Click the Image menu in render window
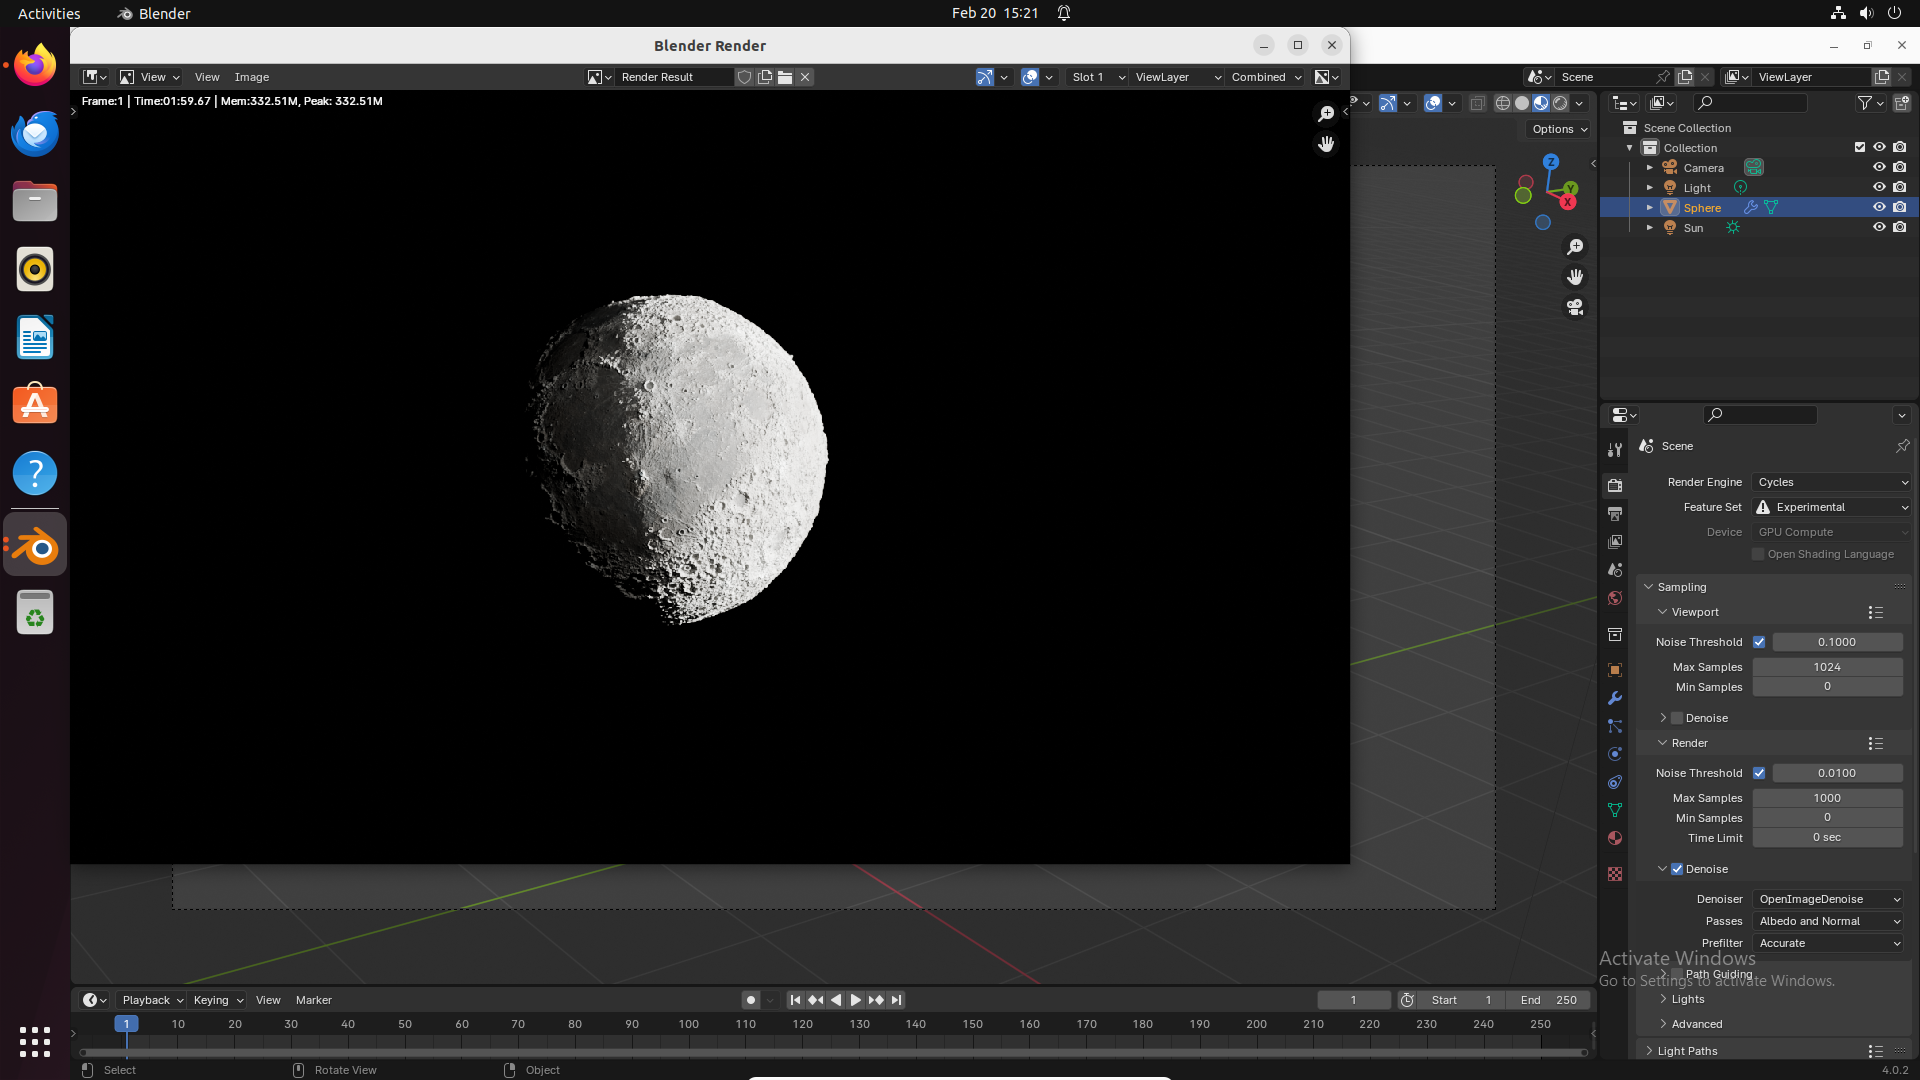This screenshot has width=1920, height=1080. [x=251, y=75]
